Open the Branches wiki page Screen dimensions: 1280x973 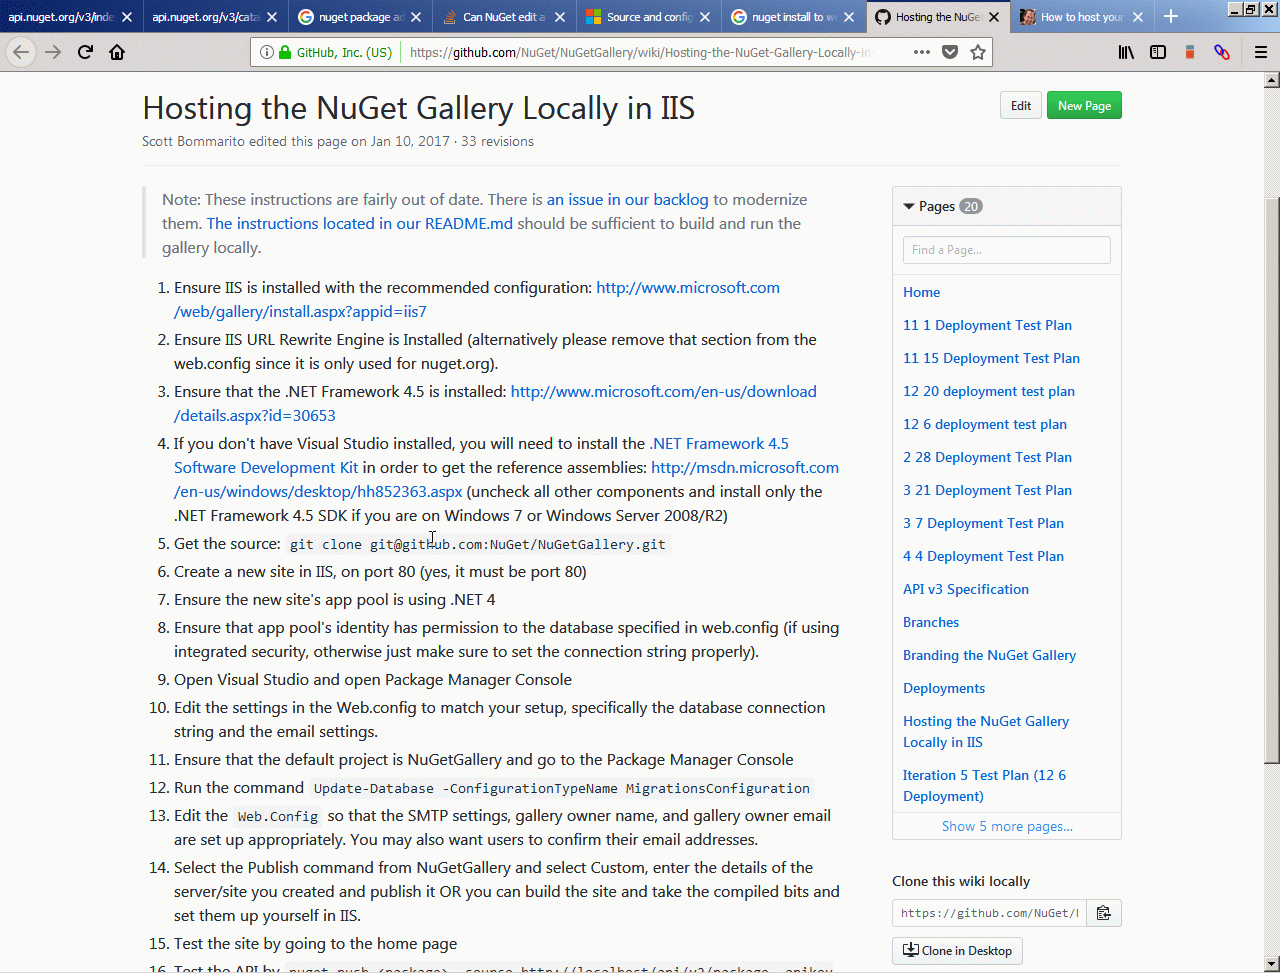click(931, 622)
